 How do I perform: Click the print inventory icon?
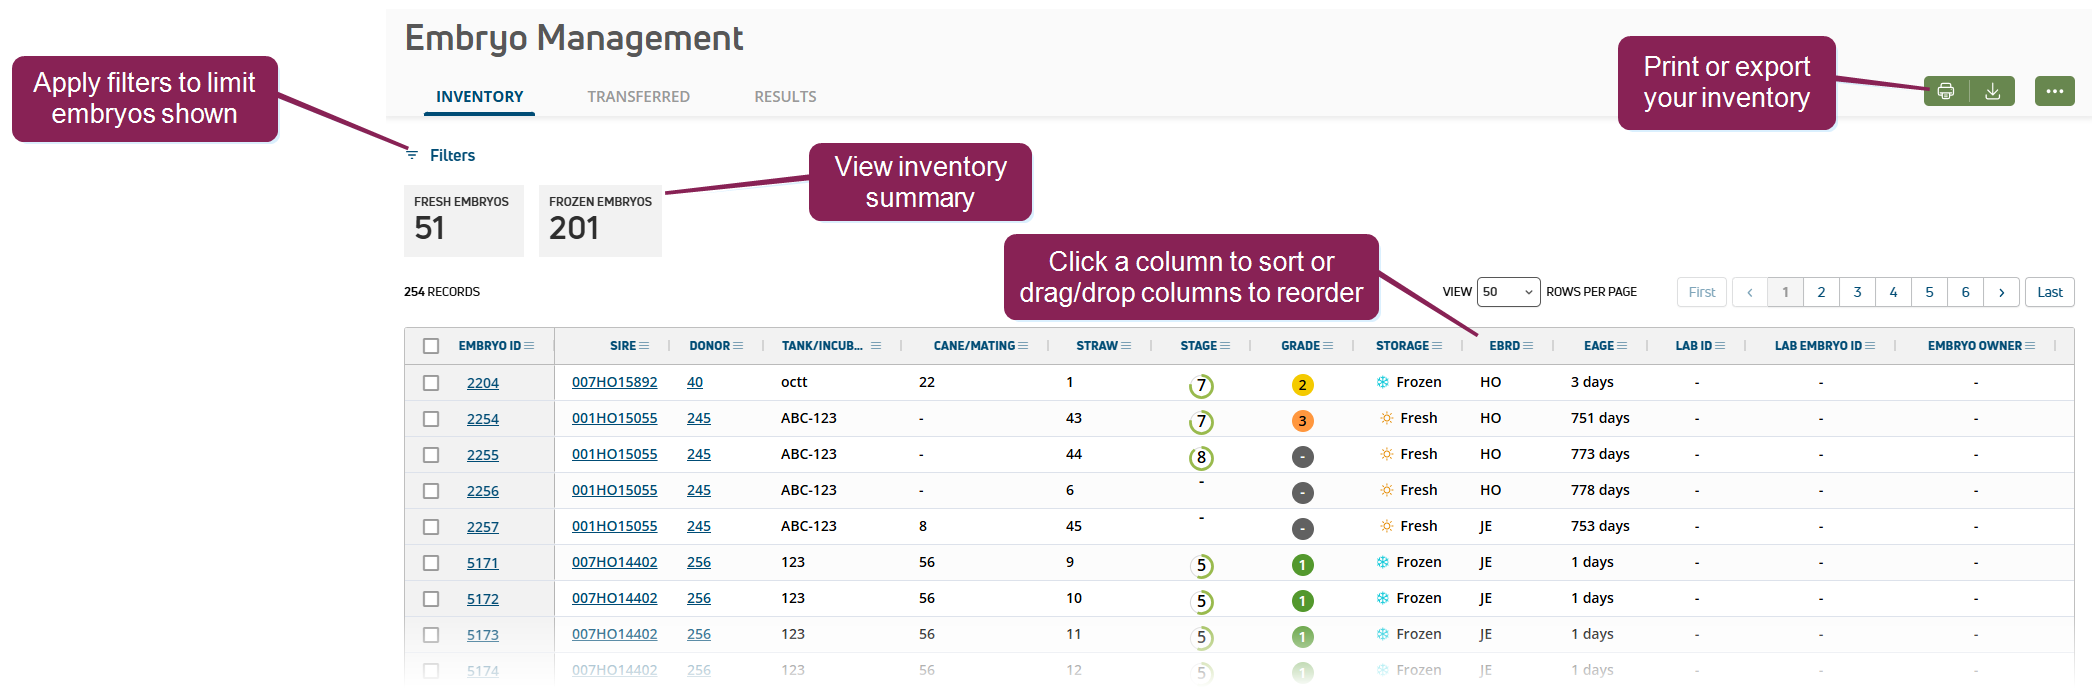tap(1945, 91)
